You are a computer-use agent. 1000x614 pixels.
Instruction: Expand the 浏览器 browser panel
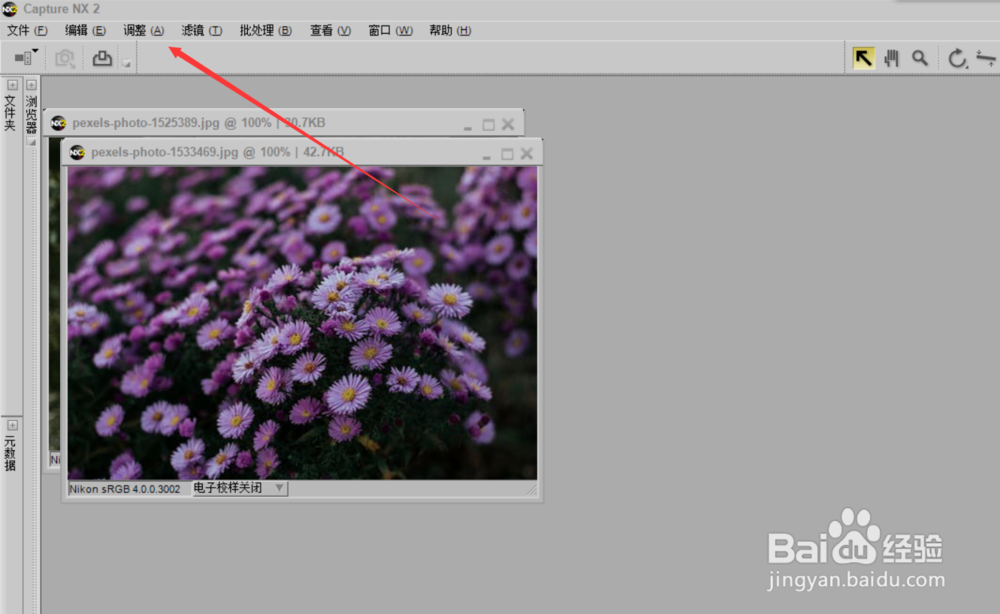coord(31,85)
